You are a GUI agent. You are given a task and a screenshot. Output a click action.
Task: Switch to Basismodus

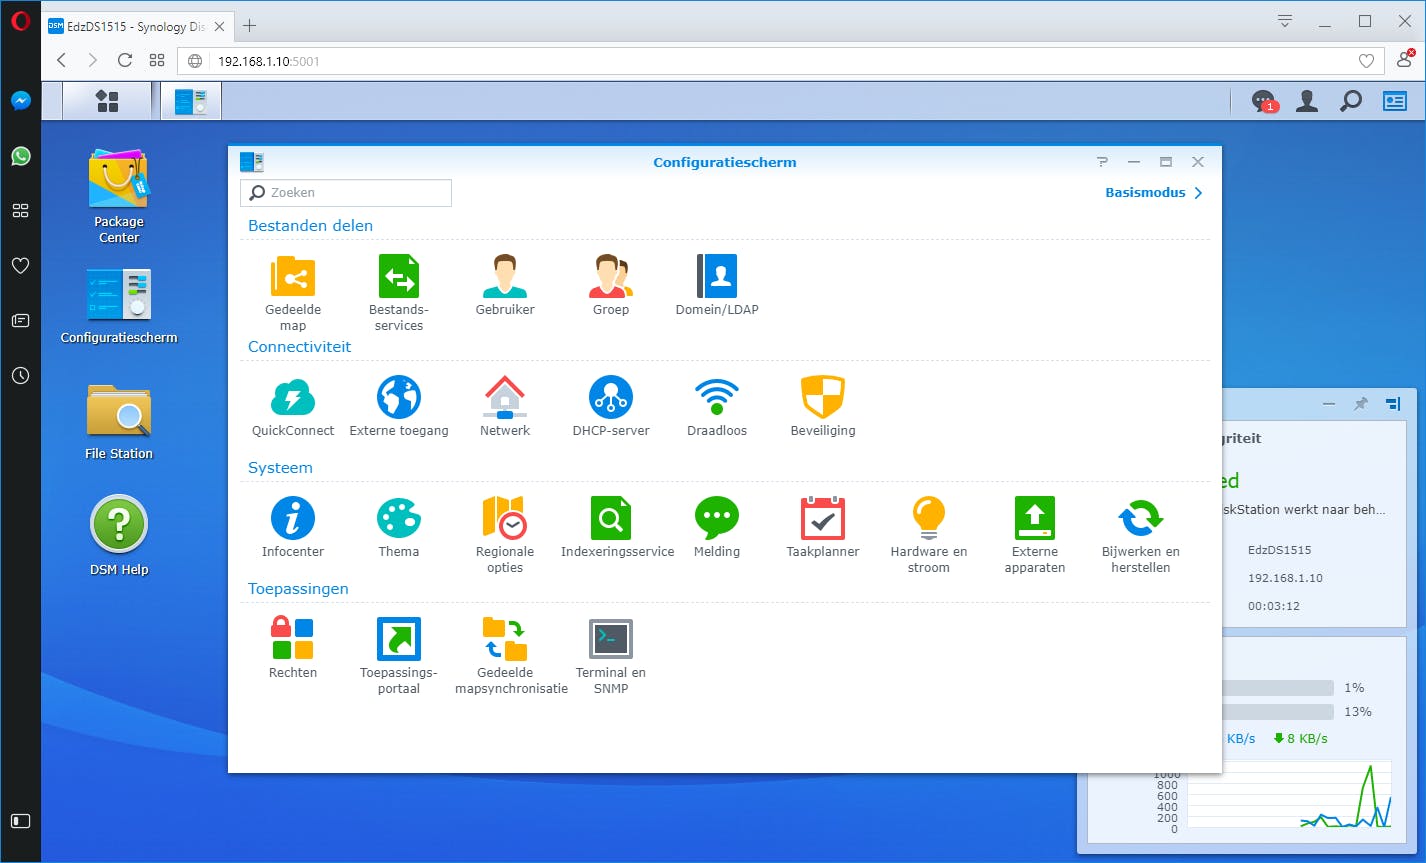click(1154, 193)
